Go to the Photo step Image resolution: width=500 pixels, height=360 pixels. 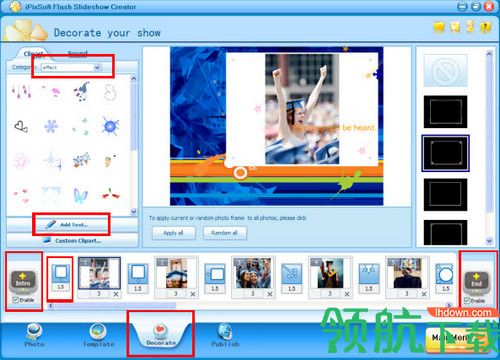click(34, 336)
